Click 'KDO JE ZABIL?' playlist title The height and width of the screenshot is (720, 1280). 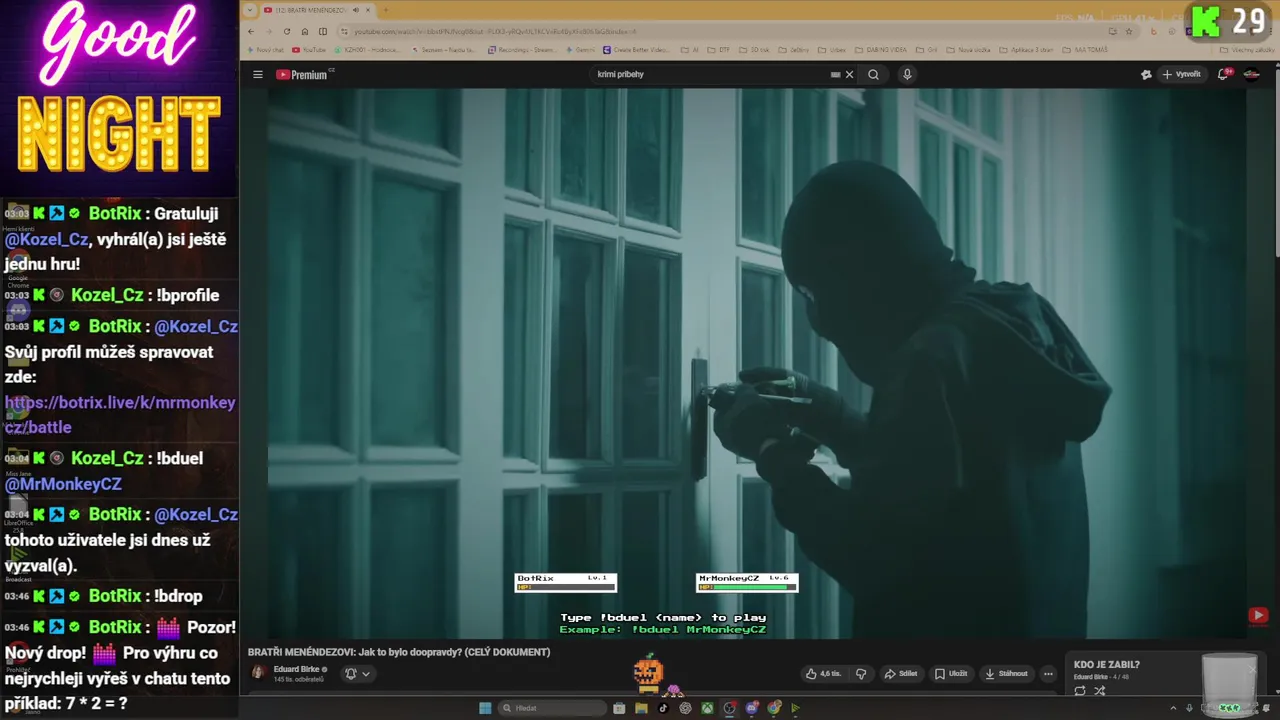[x=1106, y=664]
